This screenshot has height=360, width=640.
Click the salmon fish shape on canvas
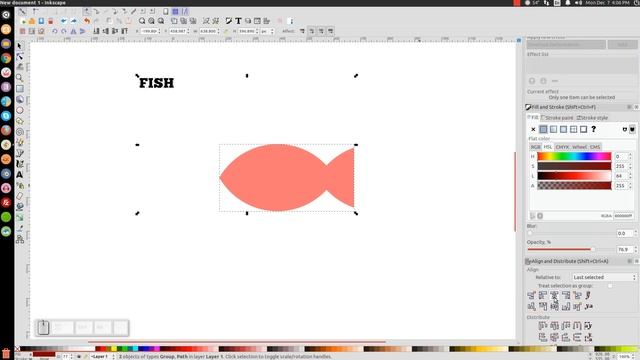coord(287,178)
